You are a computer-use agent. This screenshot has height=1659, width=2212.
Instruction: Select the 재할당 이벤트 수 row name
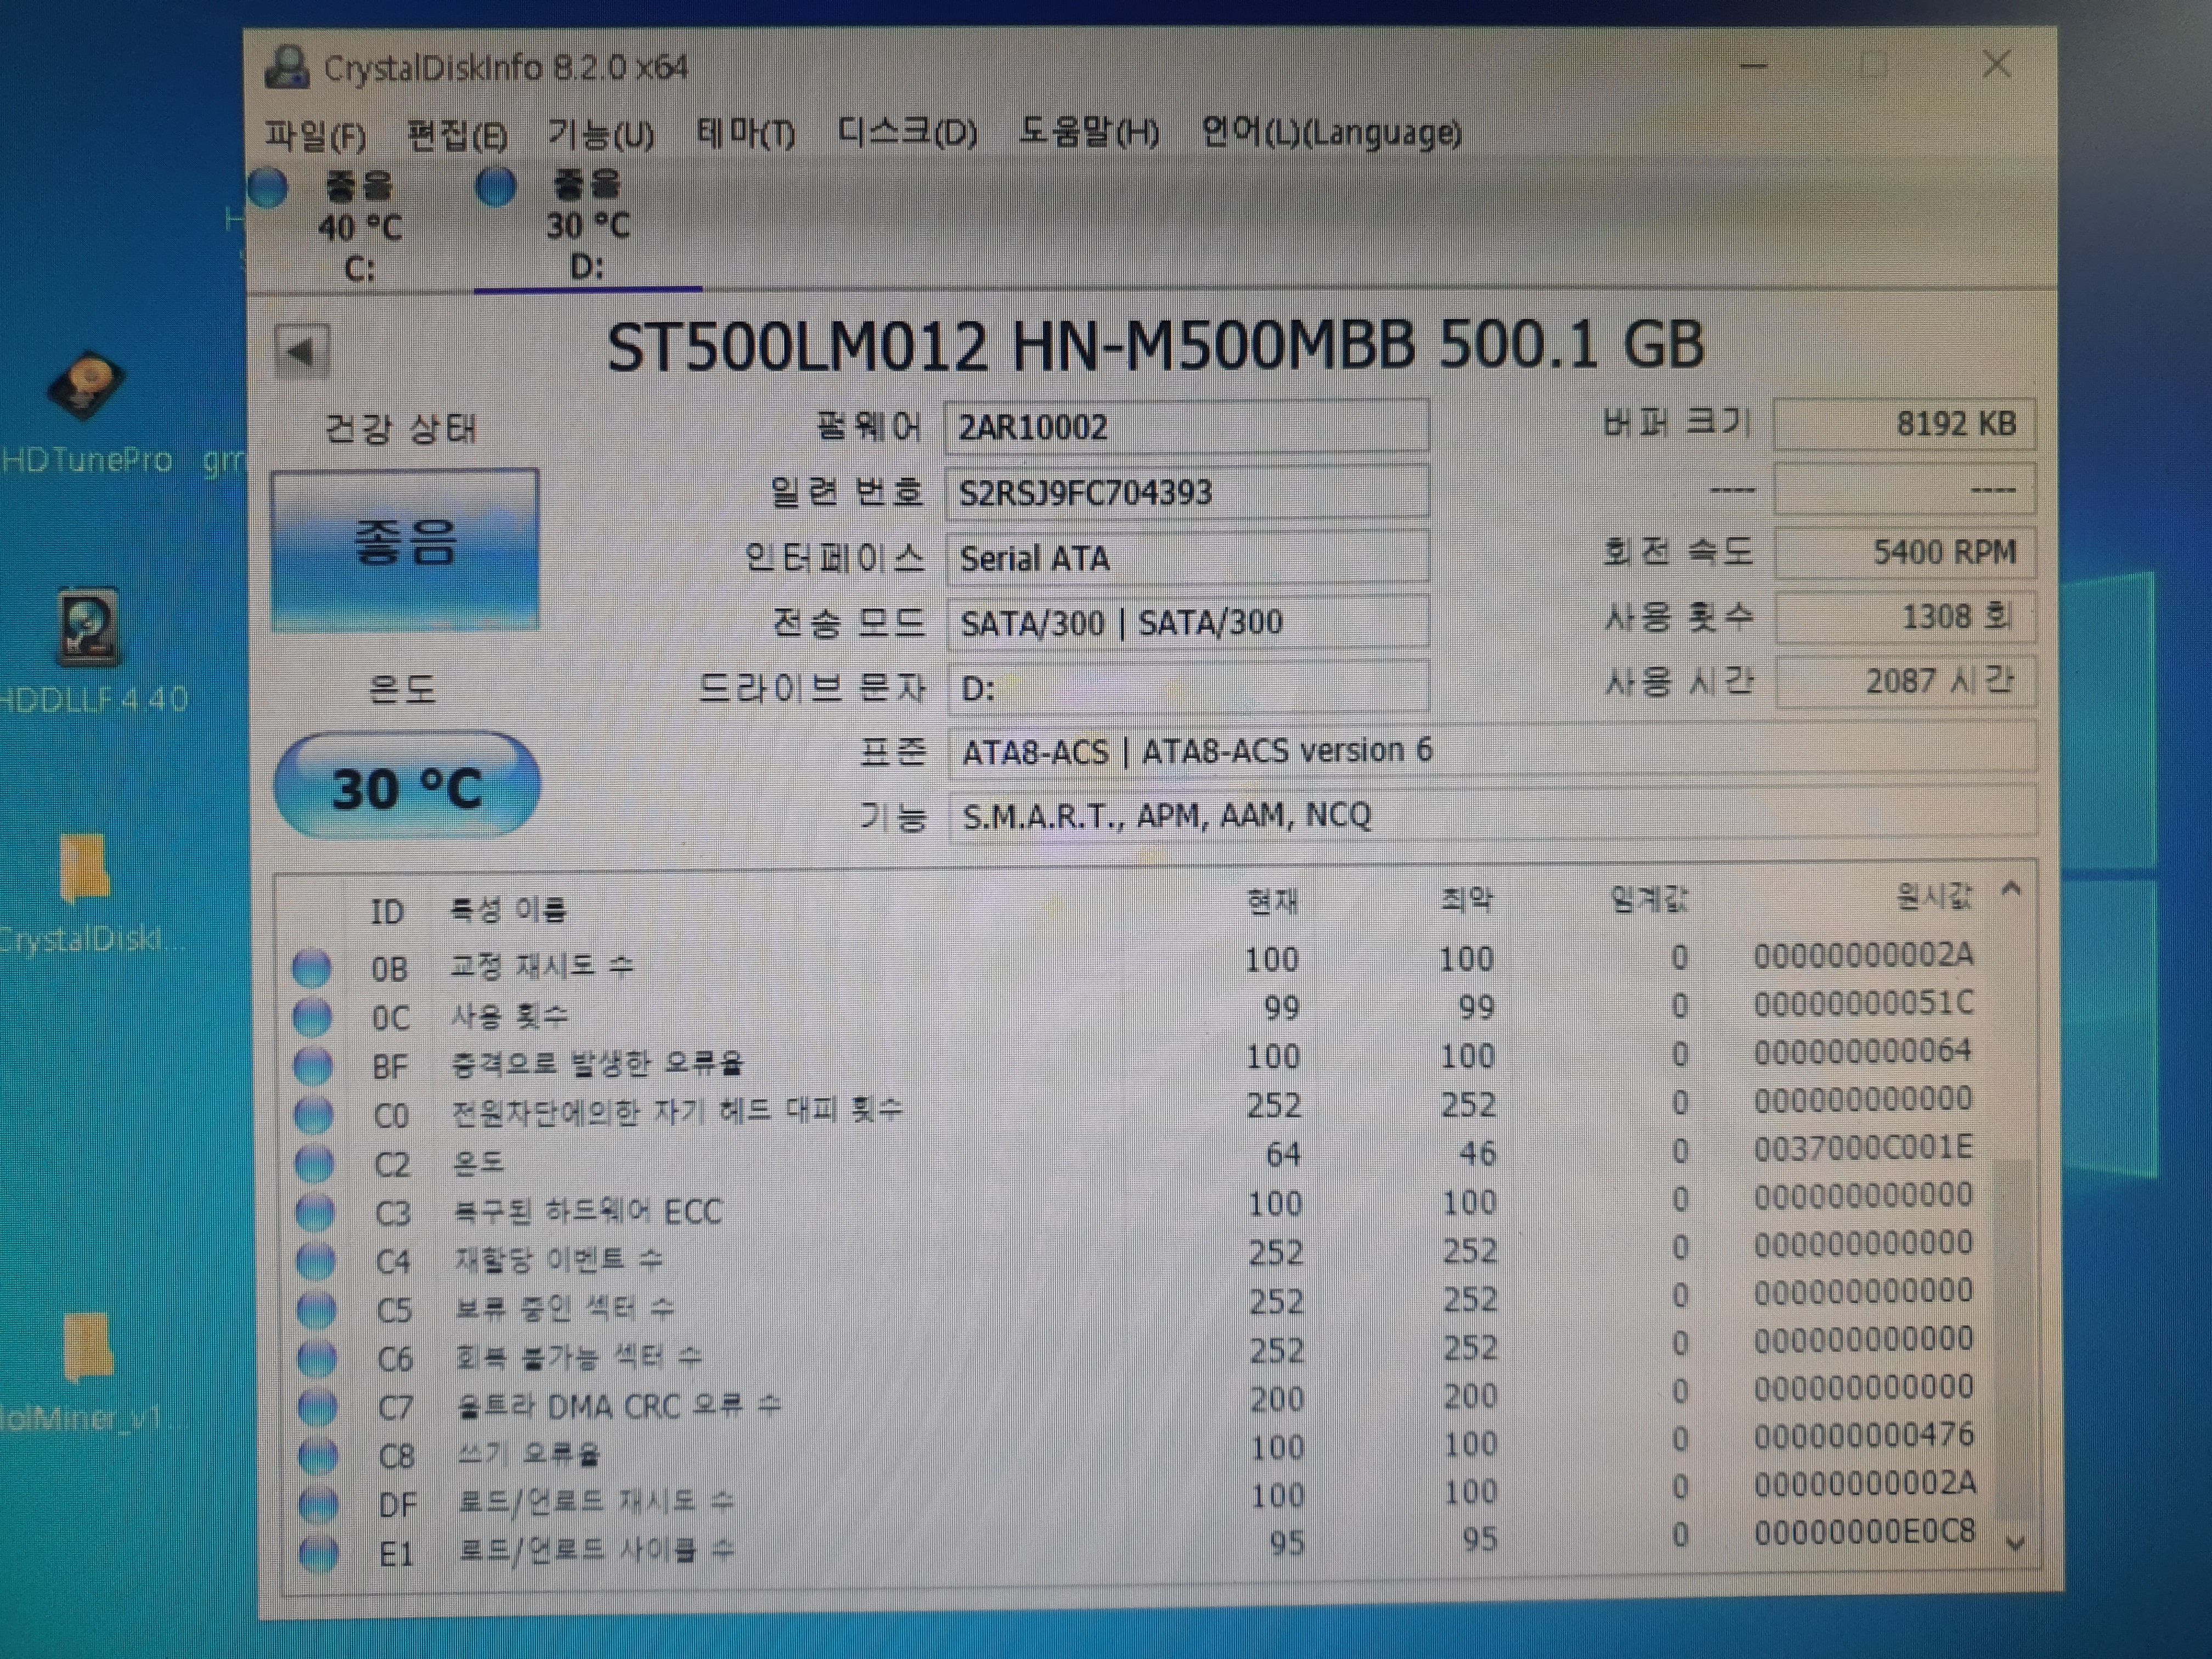tap(559, 1259)
